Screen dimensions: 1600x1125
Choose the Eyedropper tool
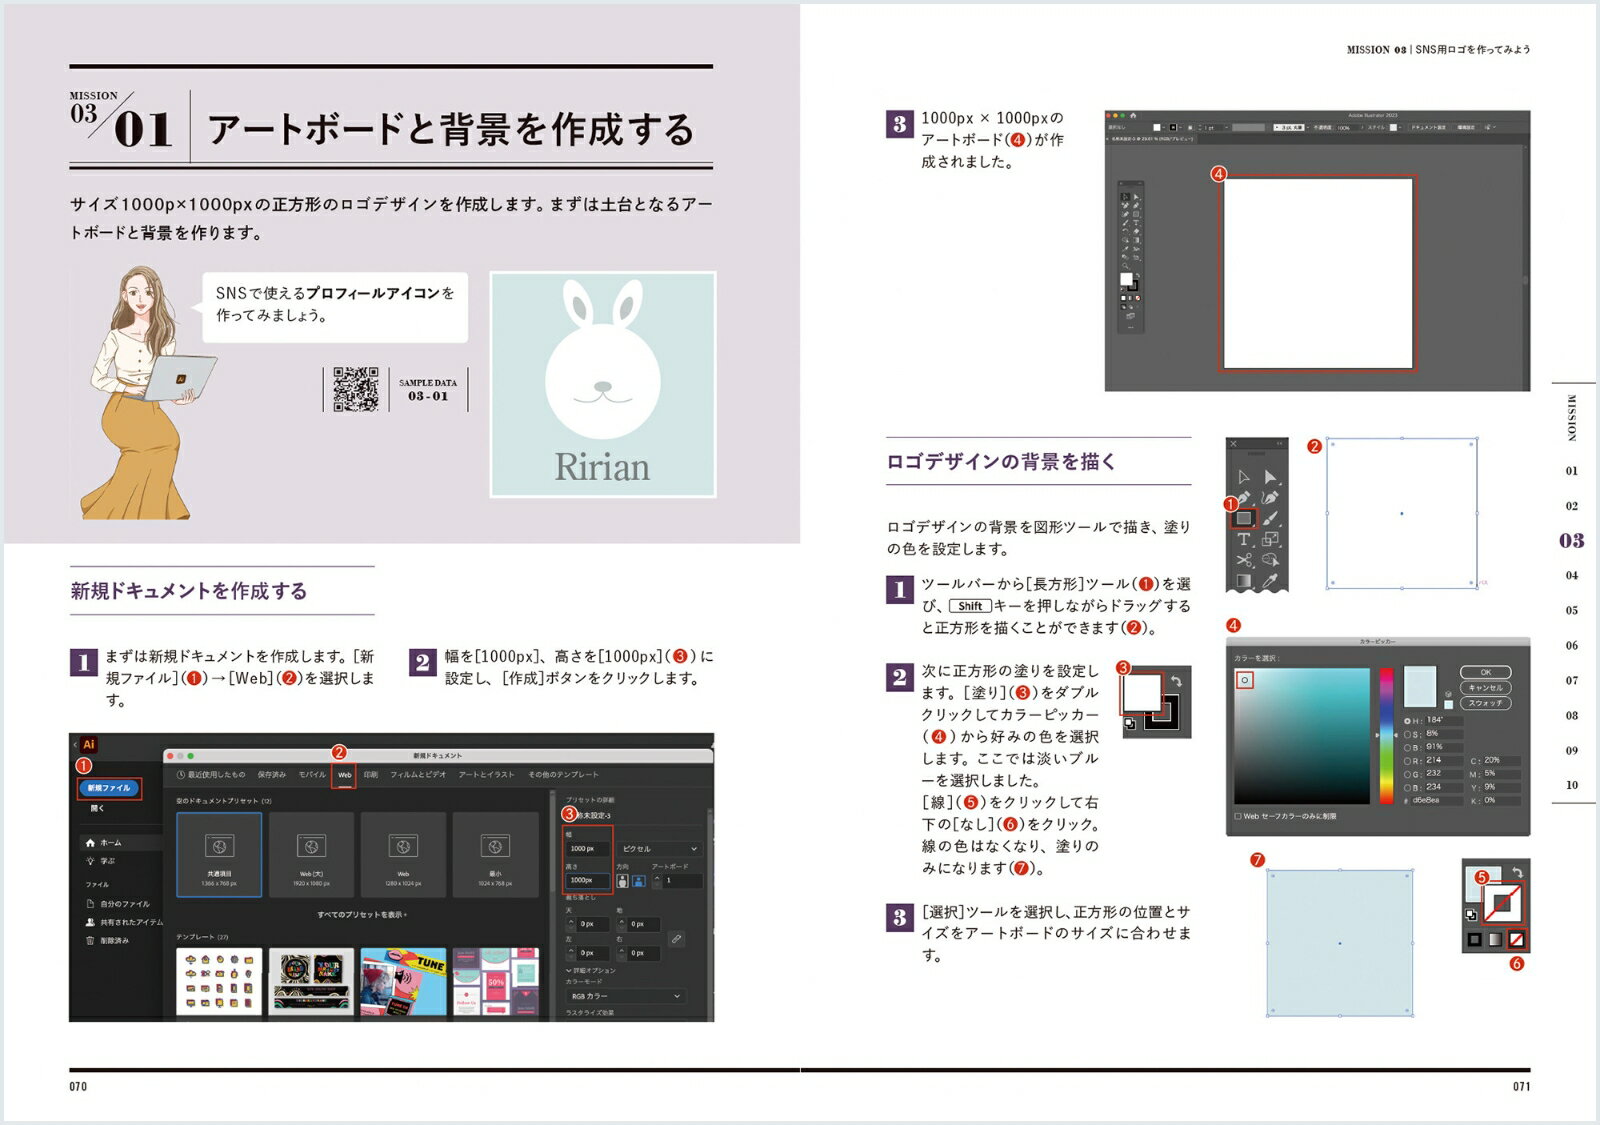[x=1270, y=581]
